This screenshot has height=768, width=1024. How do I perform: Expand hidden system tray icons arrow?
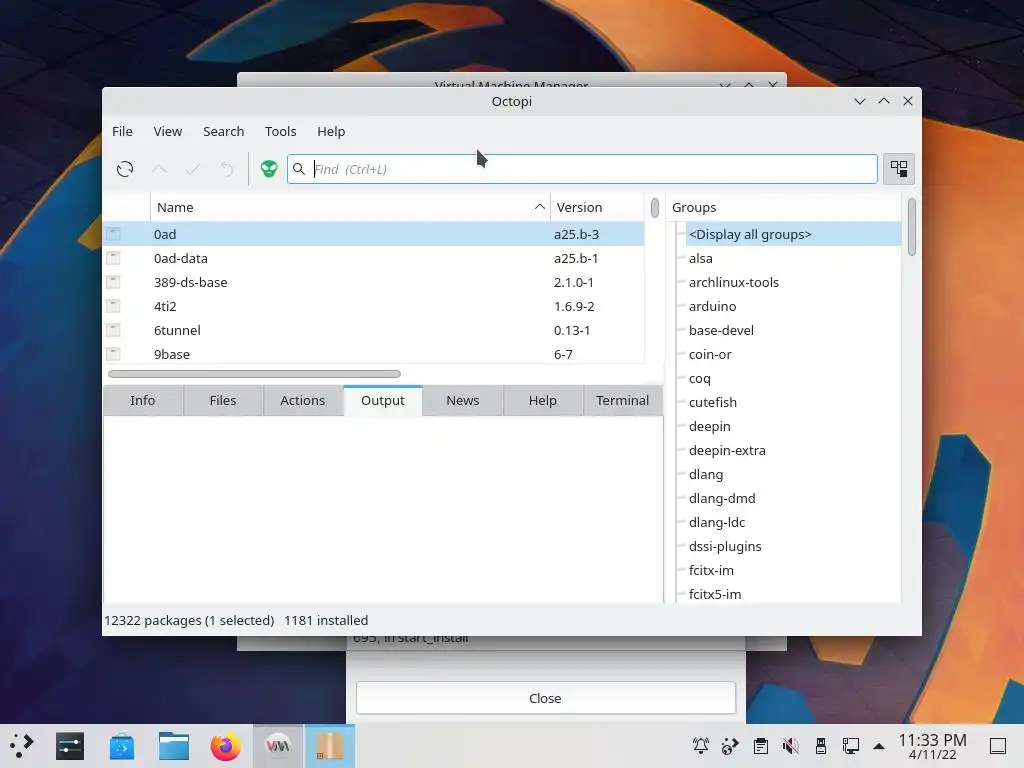879,746
